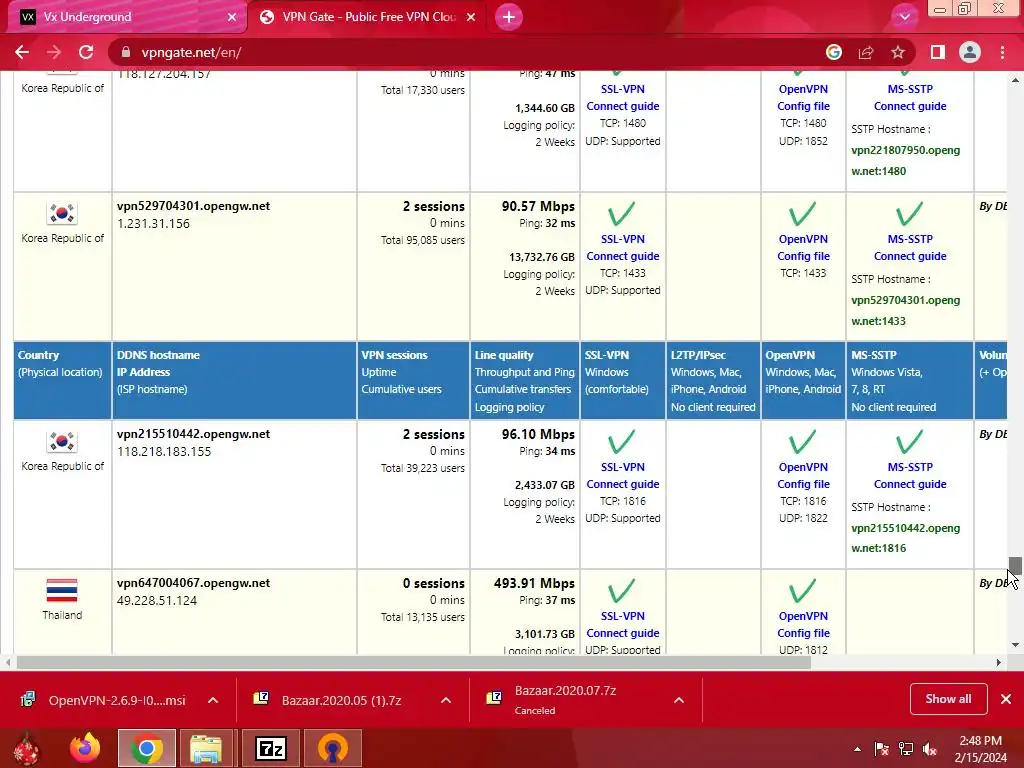1024x768 pixels.
Task: Click IP address 118.218.183.155
Action: pos(164,451)
